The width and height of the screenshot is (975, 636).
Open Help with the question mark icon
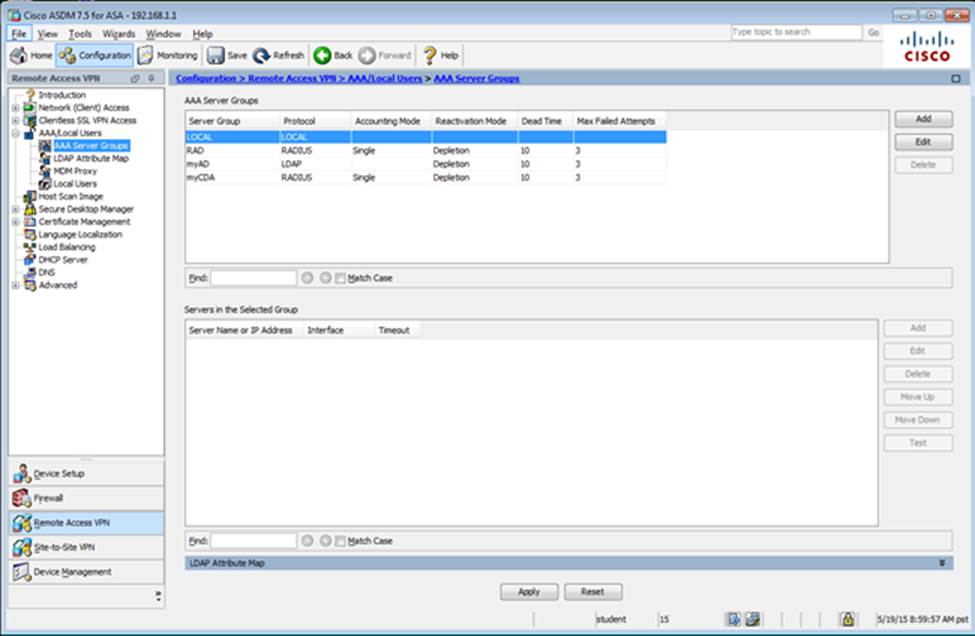430,56
